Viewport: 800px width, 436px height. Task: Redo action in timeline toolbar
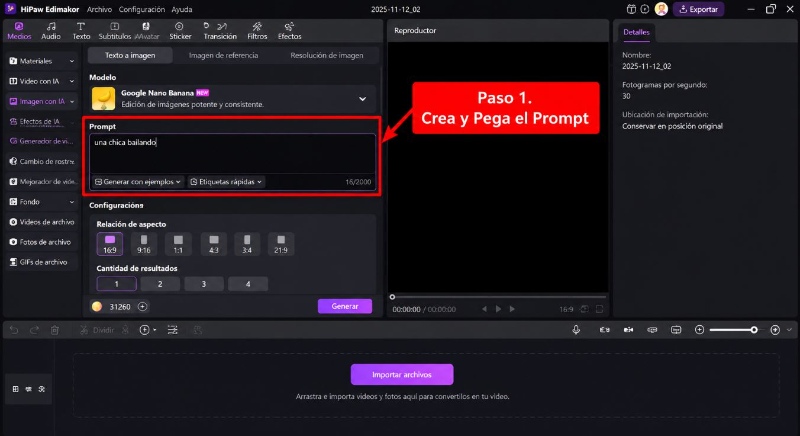coord(34,330)
